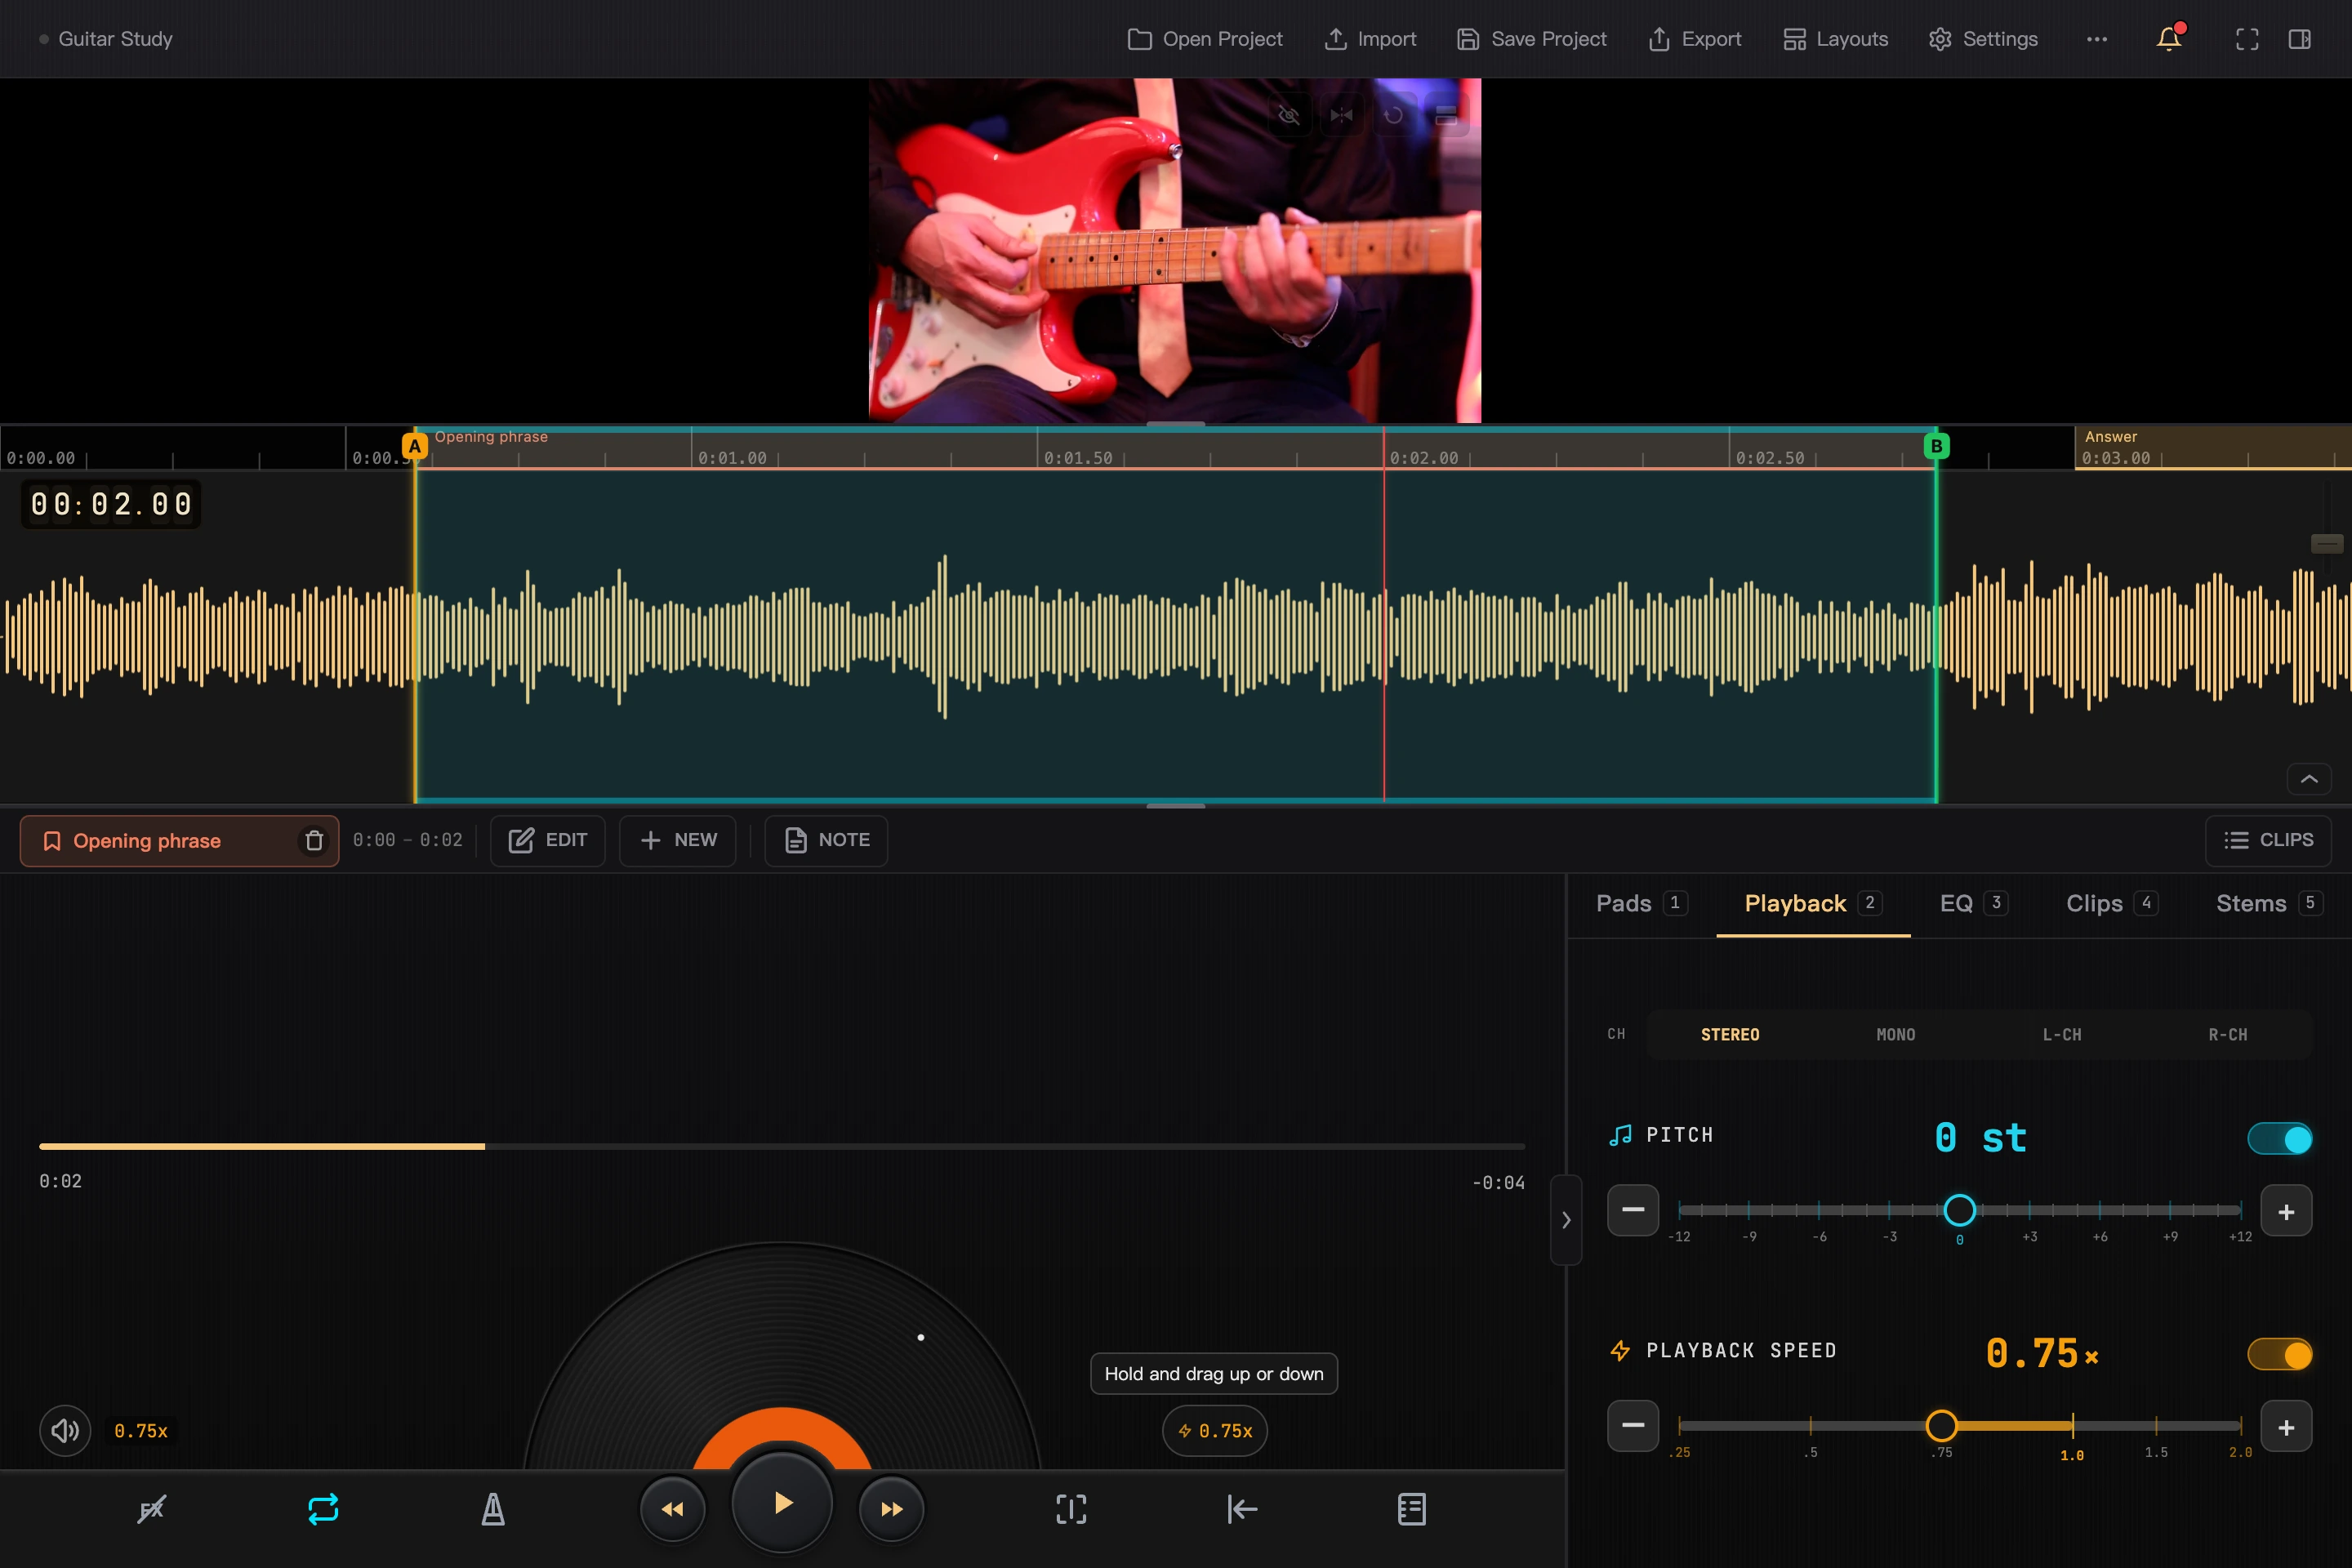Select the loop start marker A
This screenshot has width=2352, height=1568.
point(415,446)
